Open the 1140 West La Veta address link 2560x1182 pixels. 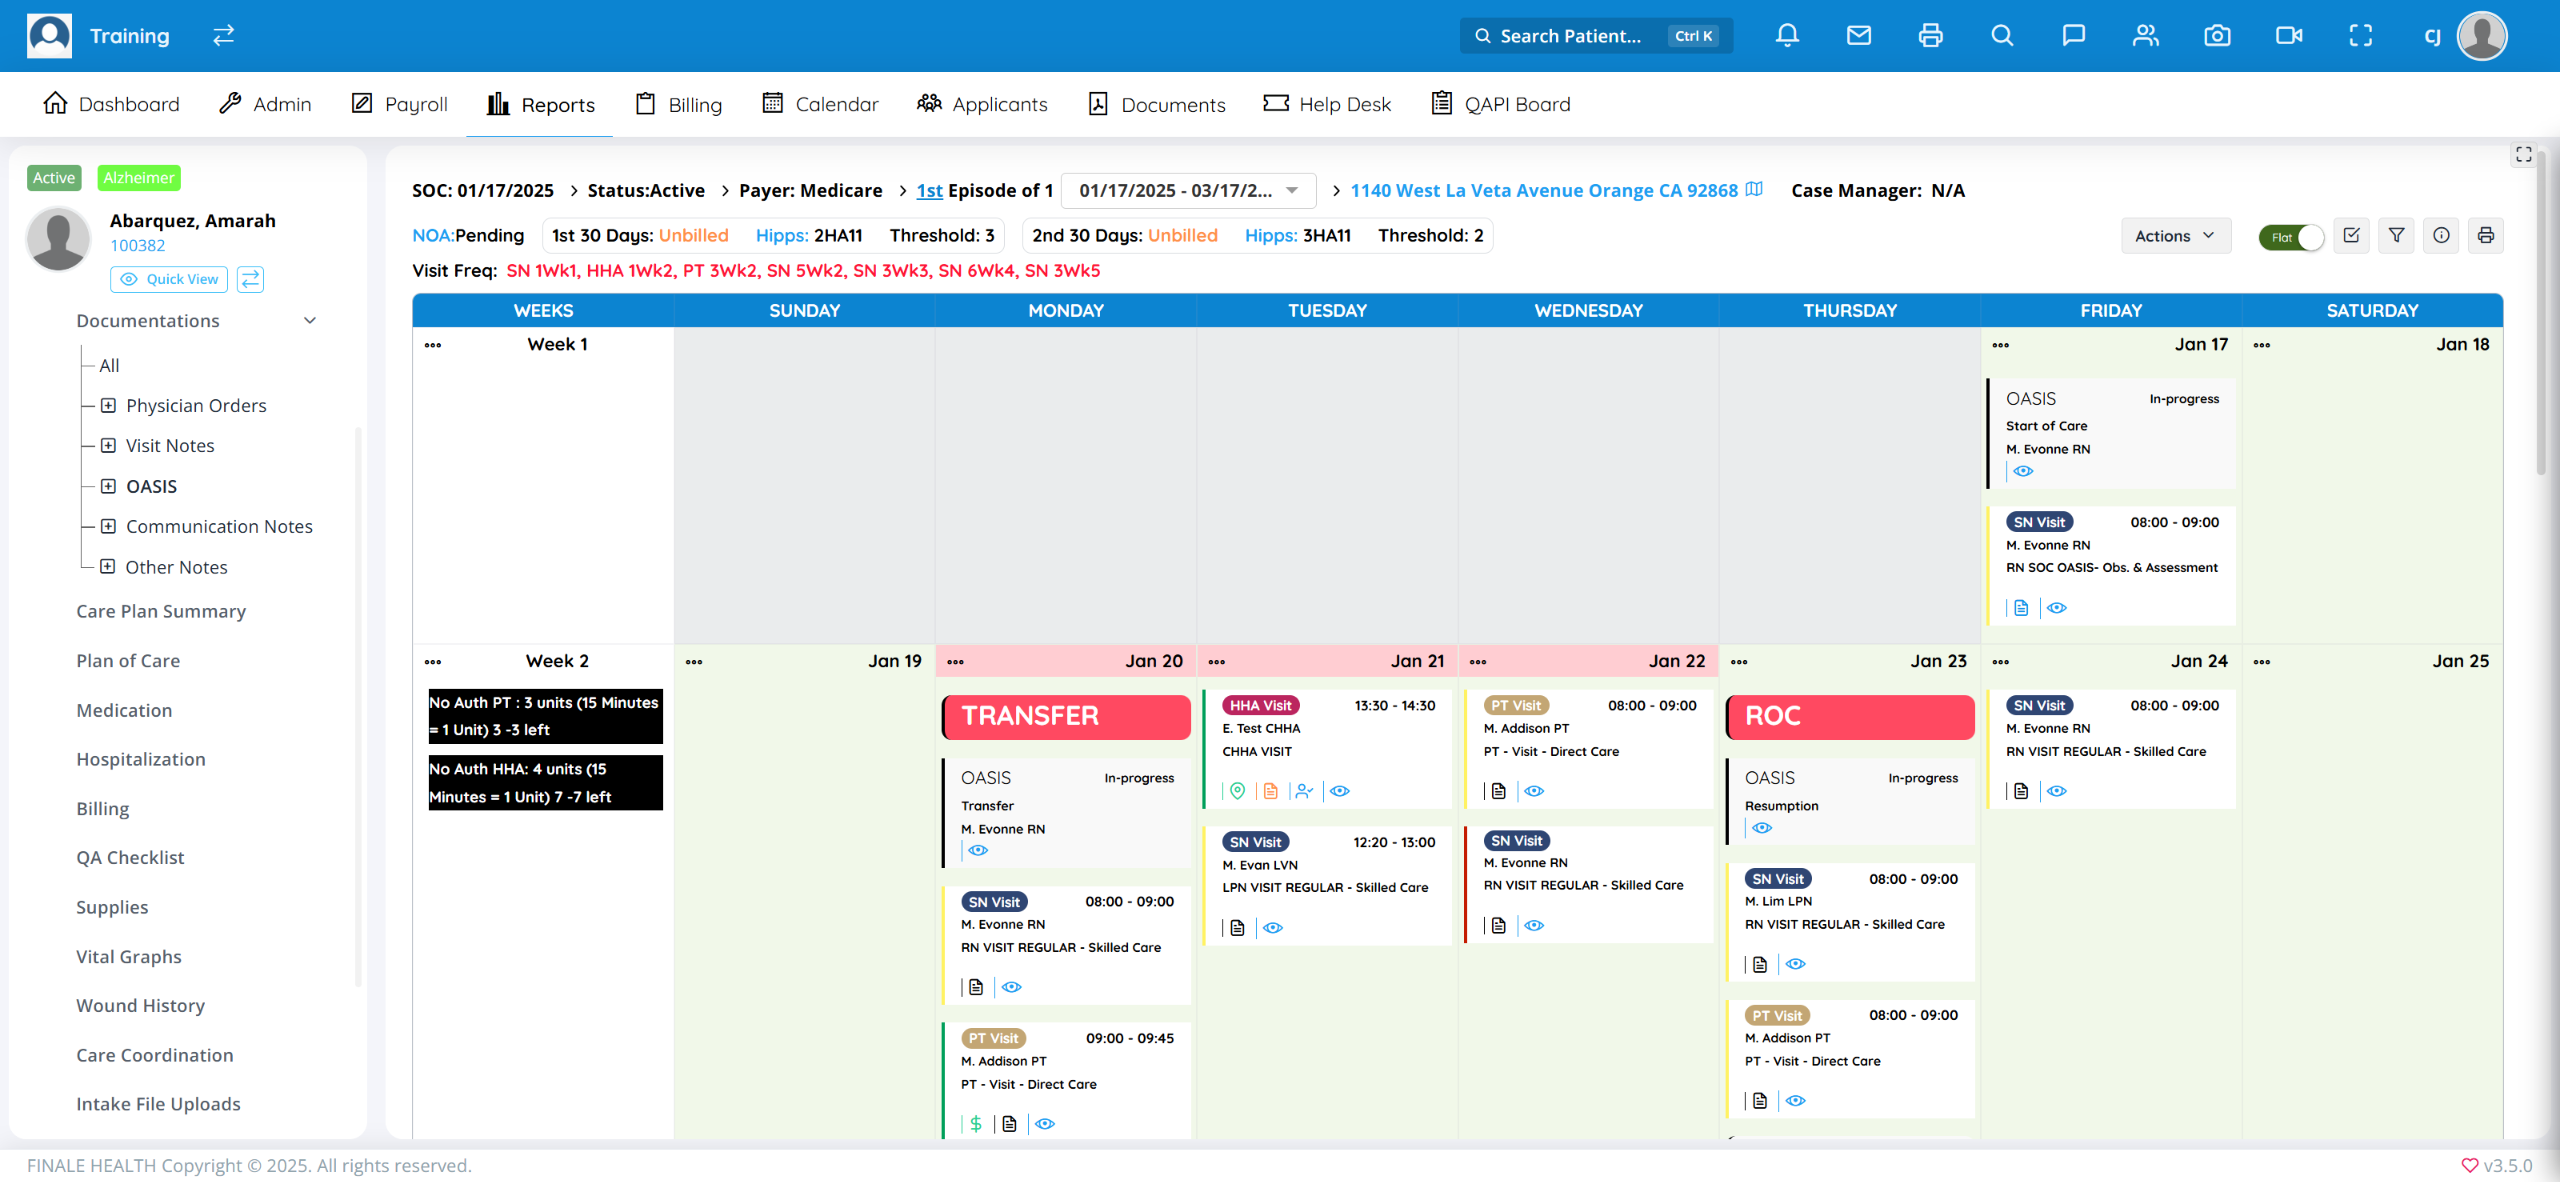(x=1544, y=190)
